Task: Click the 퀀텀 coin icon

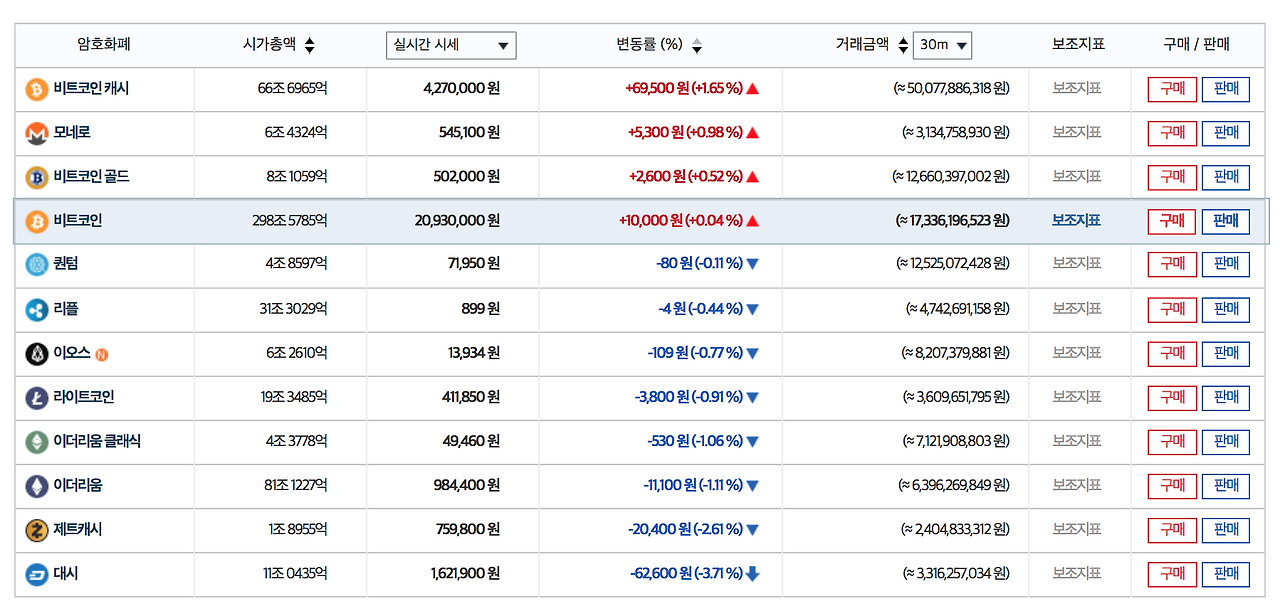Action: [37, 264]
